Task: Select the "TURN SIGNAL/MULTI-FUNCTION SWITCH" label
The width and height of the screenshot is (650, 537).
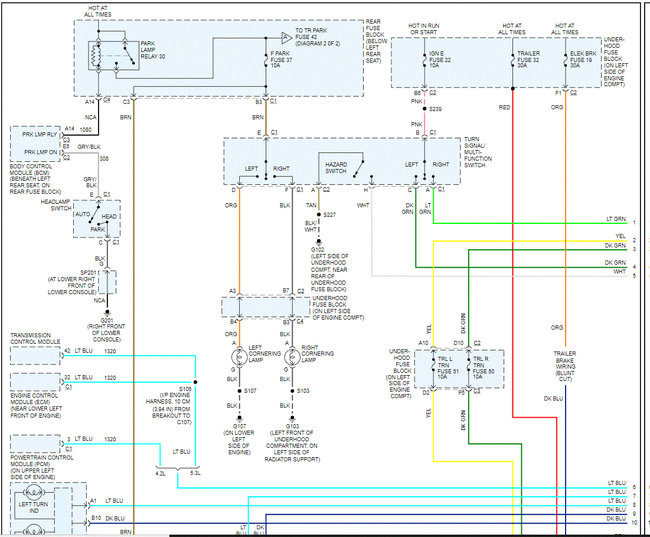Action: [x=478, y=152]
